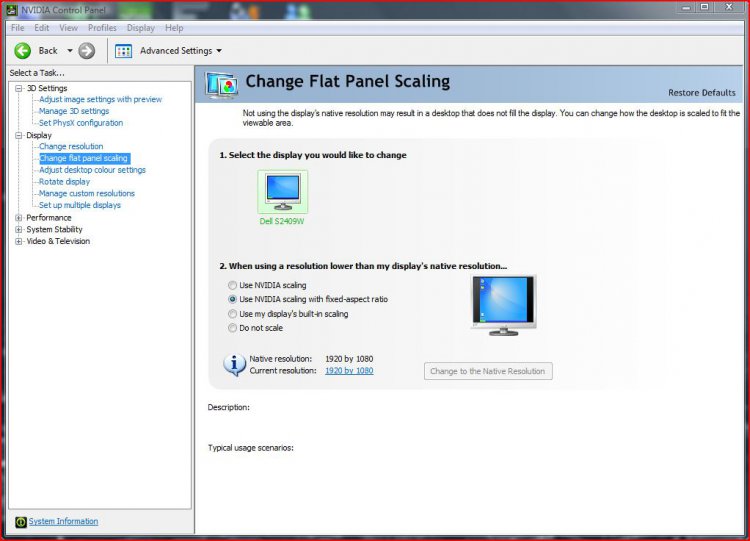Collapse the 3D Settings tree node
The image size is (750, 541).
(19, 88)
